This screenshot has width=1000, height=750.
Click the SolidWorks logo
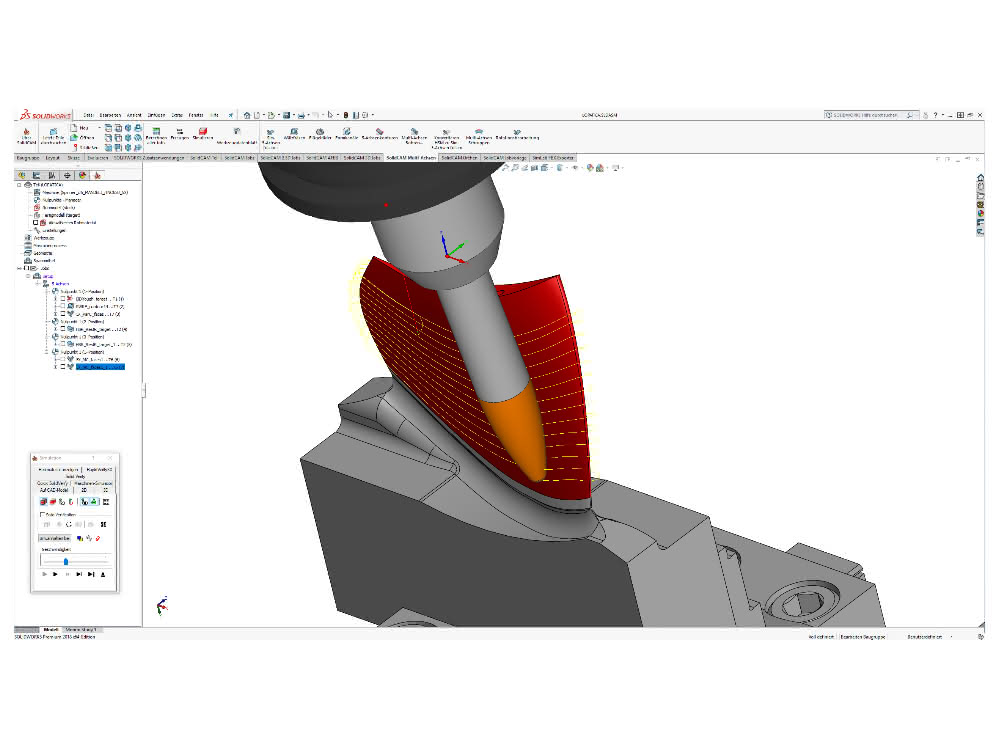45,115
